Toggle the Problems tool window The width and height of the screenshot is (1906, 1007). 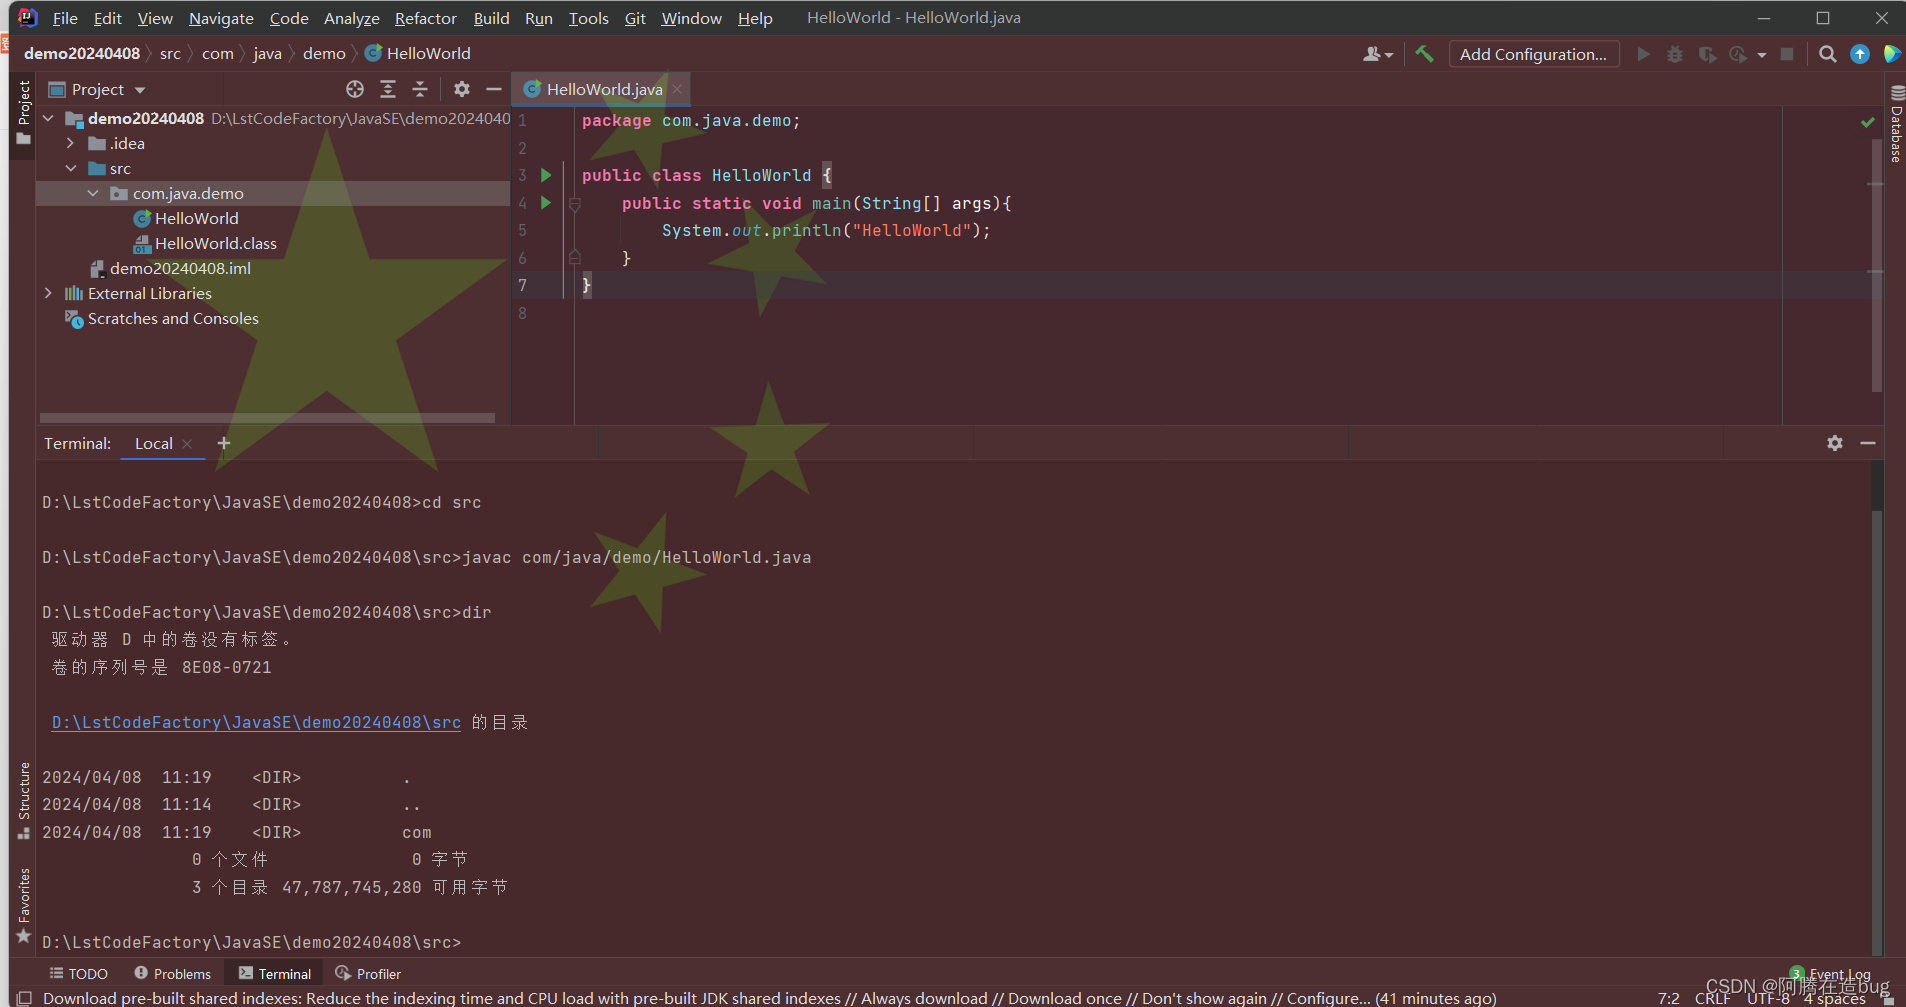(x=173, y=974)
